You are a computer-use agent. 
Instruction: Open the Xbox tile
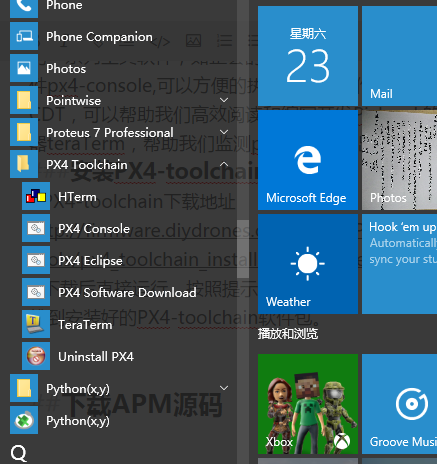tap(308, 404)
